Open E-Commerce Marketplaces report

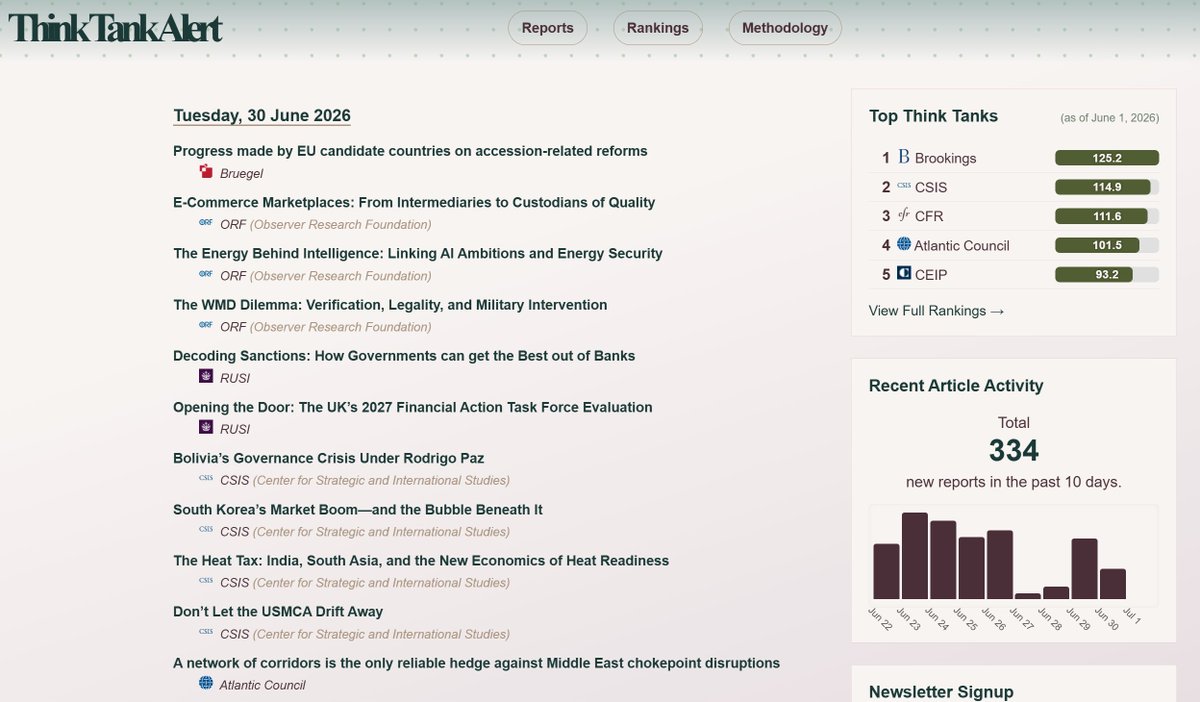(414, 202)
